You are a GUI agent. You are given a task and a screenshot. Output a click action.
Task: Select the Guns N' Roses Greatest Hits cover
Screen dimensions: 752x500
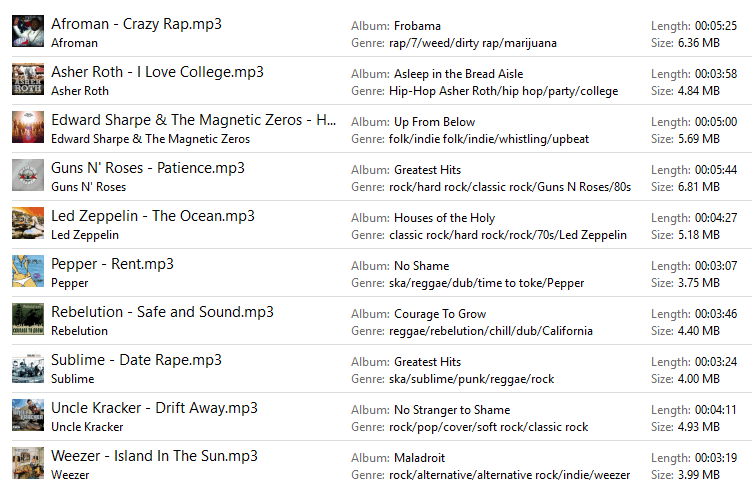click(x=28, y=175)
